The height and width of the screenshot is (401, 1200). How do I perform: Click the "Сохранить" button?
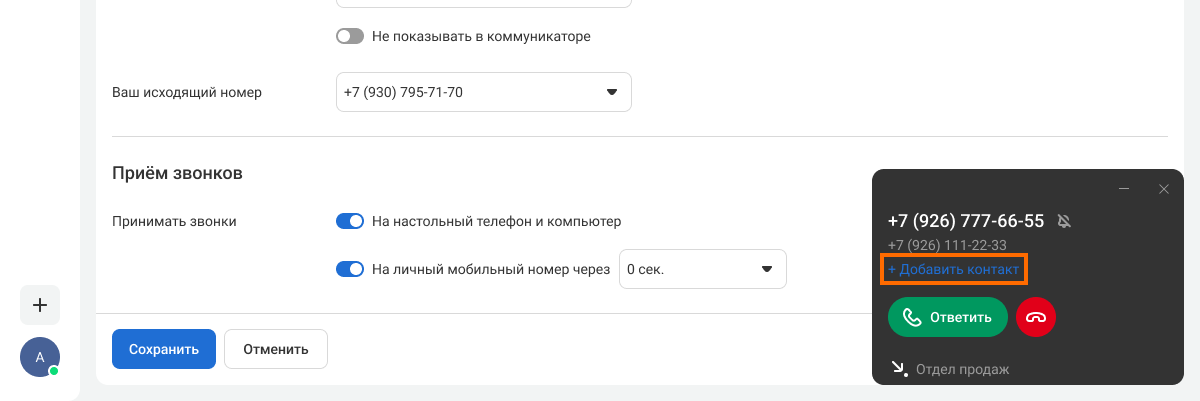[164, 349]
